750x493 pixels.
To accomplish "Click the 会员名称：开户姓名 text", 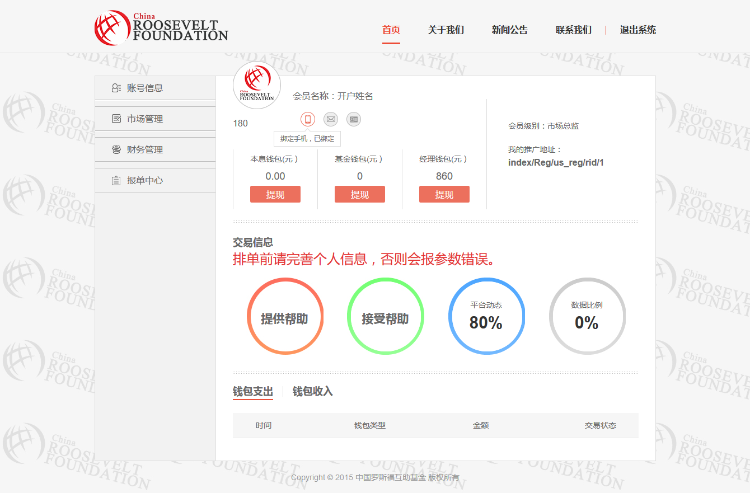I will coord(333,96).
